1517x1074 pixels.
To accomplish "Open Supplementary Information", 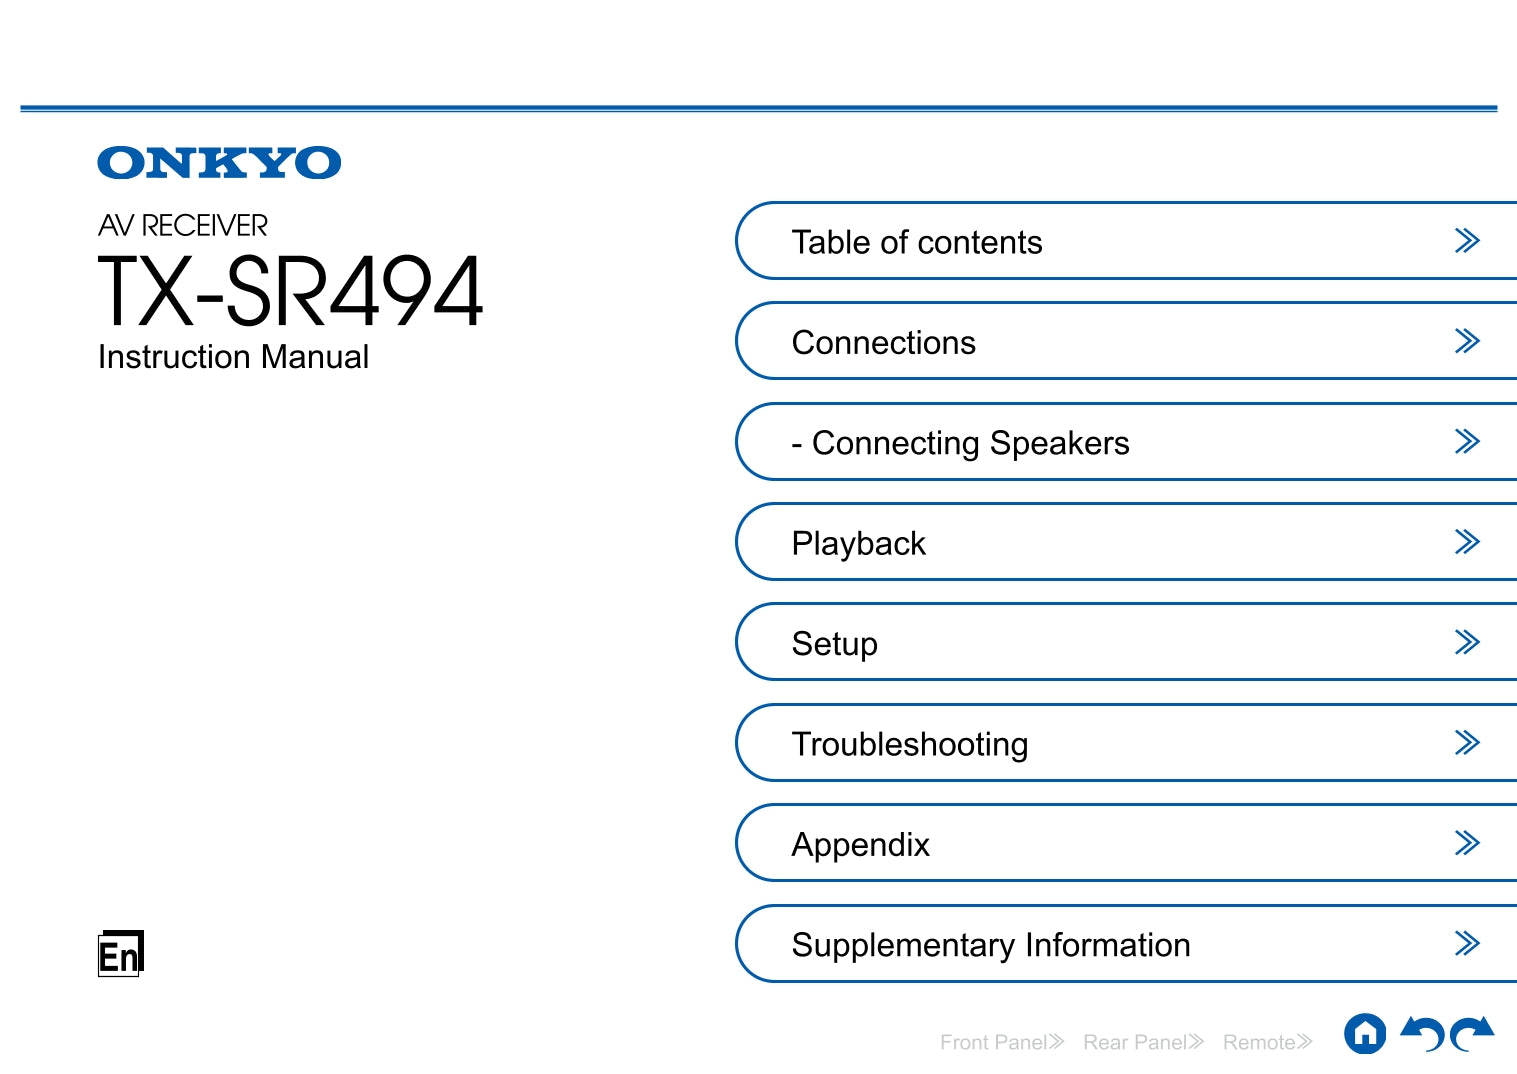I will 990,945.
